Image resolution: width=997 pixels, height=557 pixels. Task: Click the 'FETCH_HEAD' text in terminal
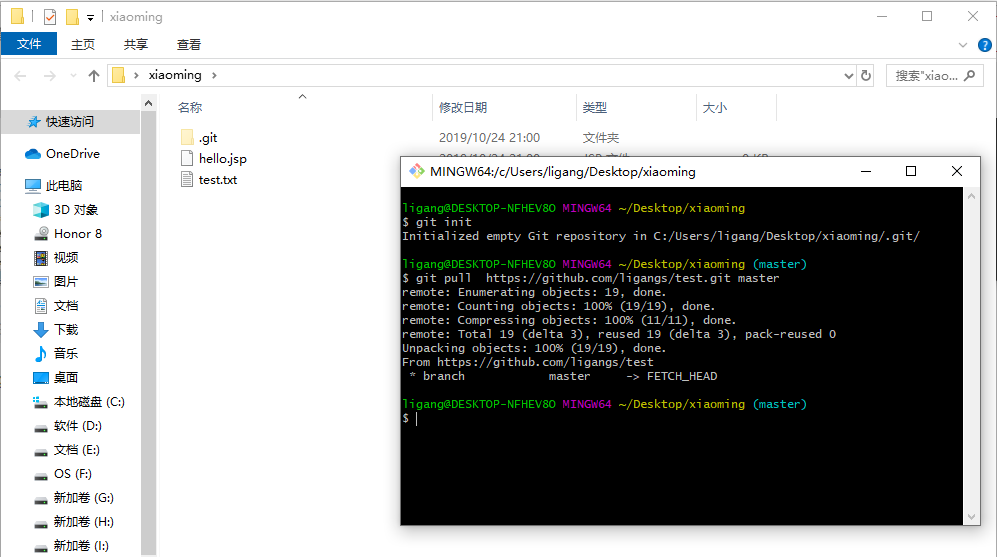click(x=682, y=376)
